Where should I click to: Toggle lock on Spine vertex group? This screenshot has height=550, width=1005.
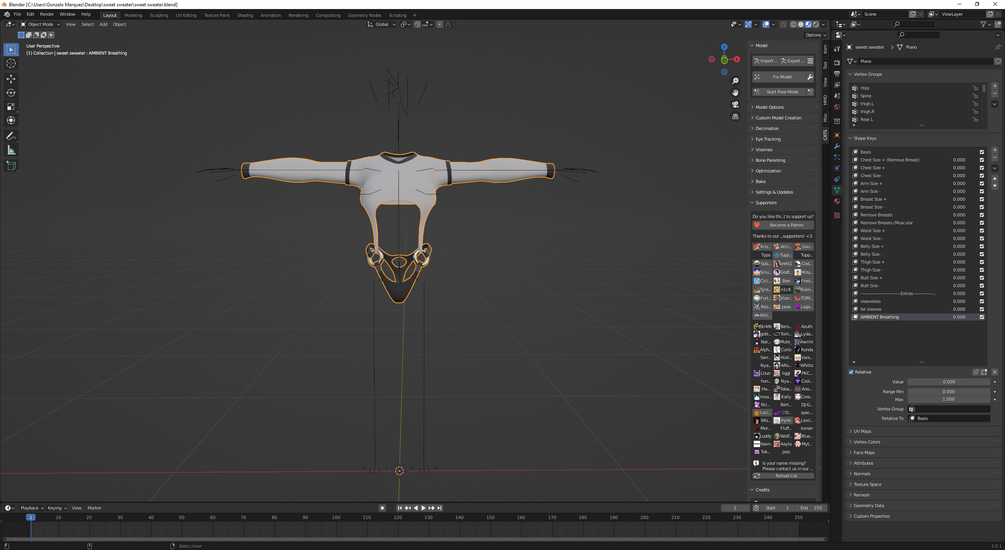(975, 96)
